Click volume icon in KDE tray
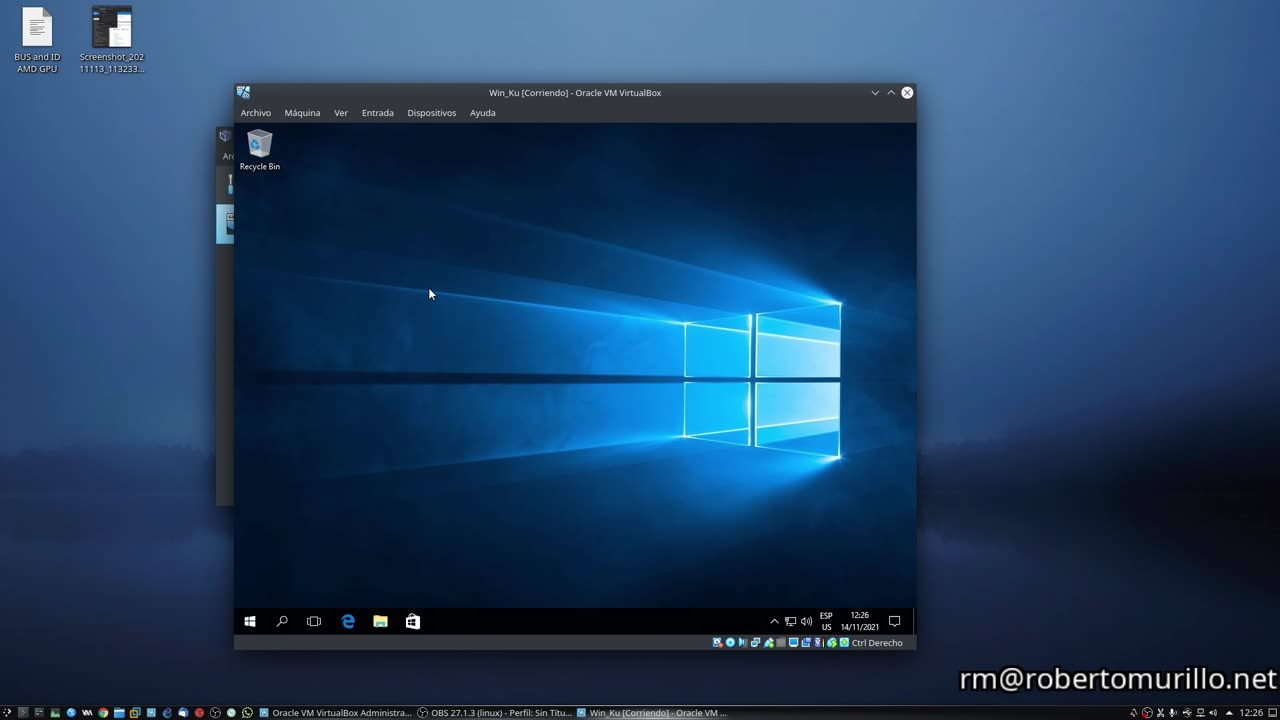The image size is (1280, 720). [x=1213, y=713]
